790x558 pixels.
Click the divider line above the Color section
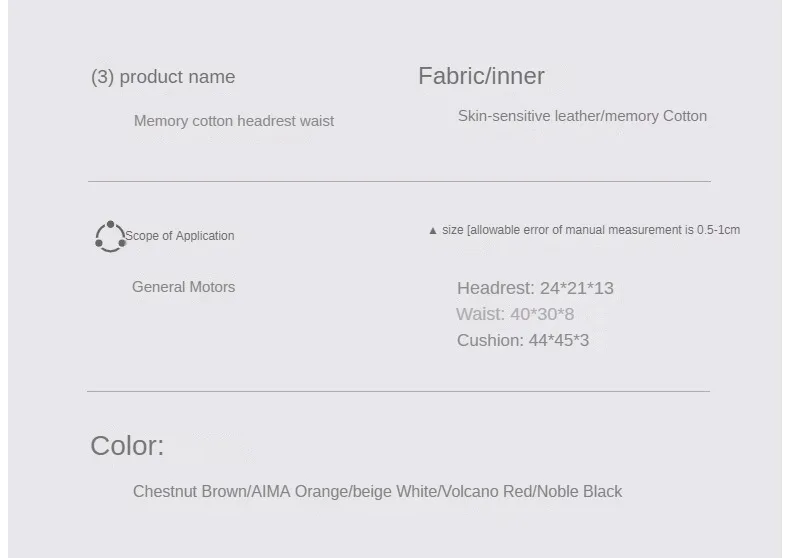click(398, 391)
